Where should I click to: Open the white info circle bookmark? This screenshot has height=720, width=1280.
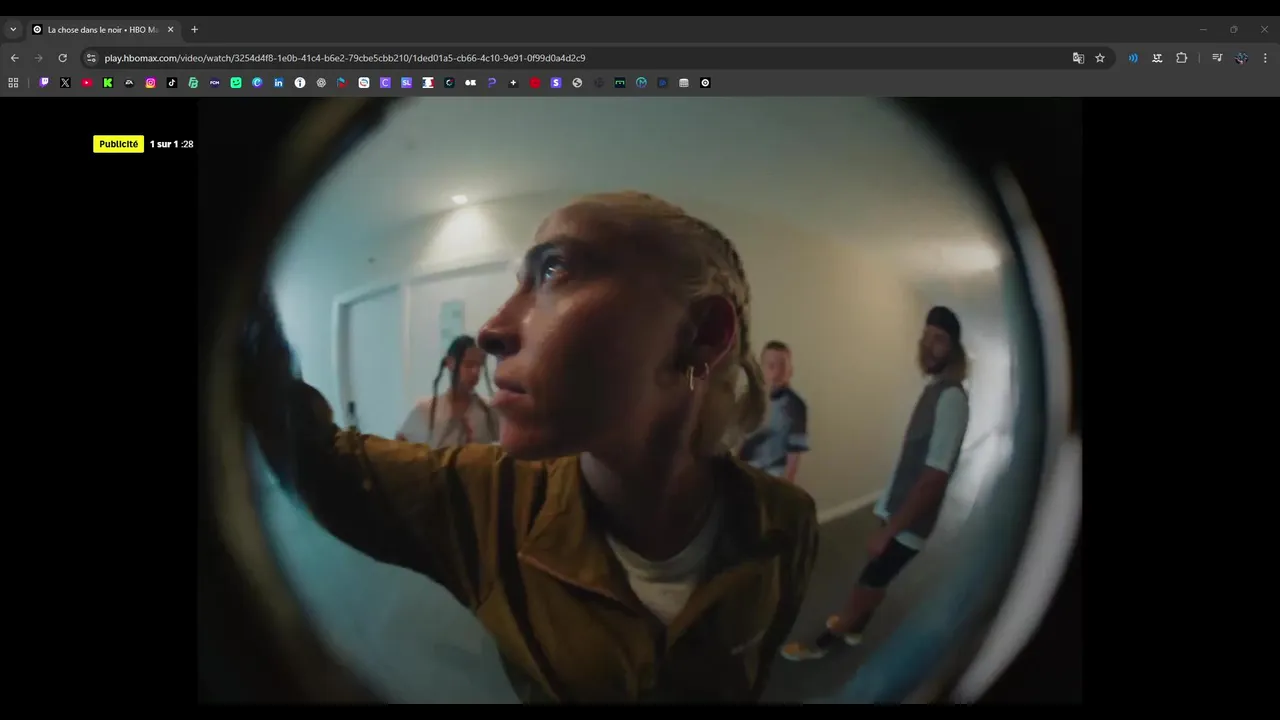tap(300, 83)
